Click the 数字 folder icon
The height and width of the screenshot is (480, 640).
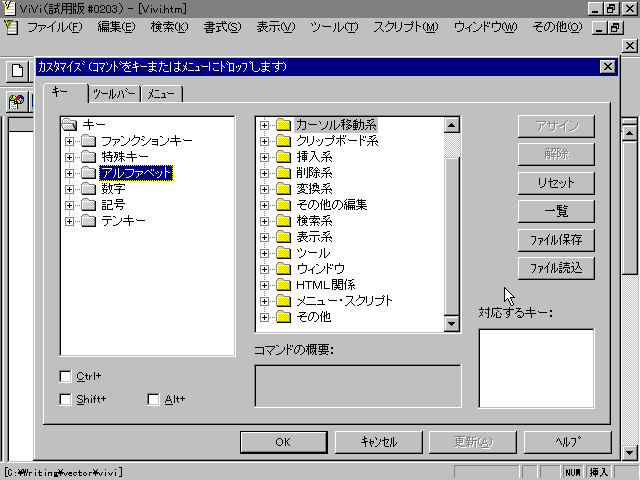(88, 189)
